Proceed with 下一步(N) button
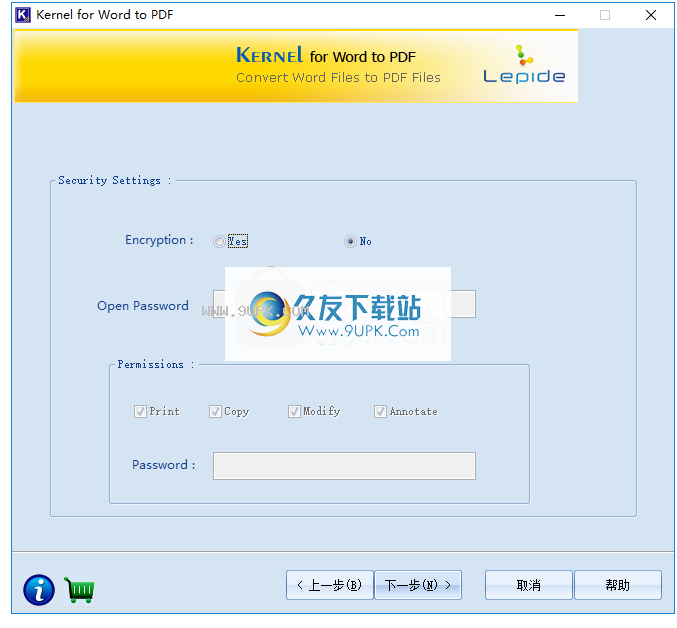This screenshot has width=677, height=628. tap(418, 585)
